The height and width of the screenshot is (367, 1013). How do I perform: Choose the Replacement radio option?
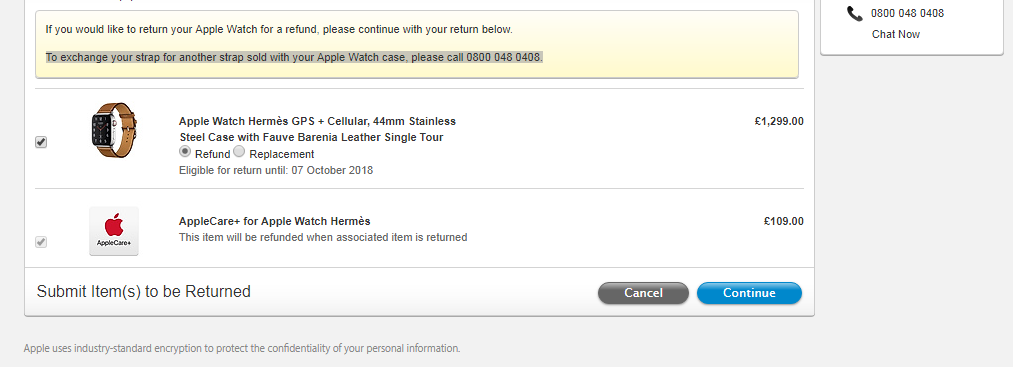(239, 152)
